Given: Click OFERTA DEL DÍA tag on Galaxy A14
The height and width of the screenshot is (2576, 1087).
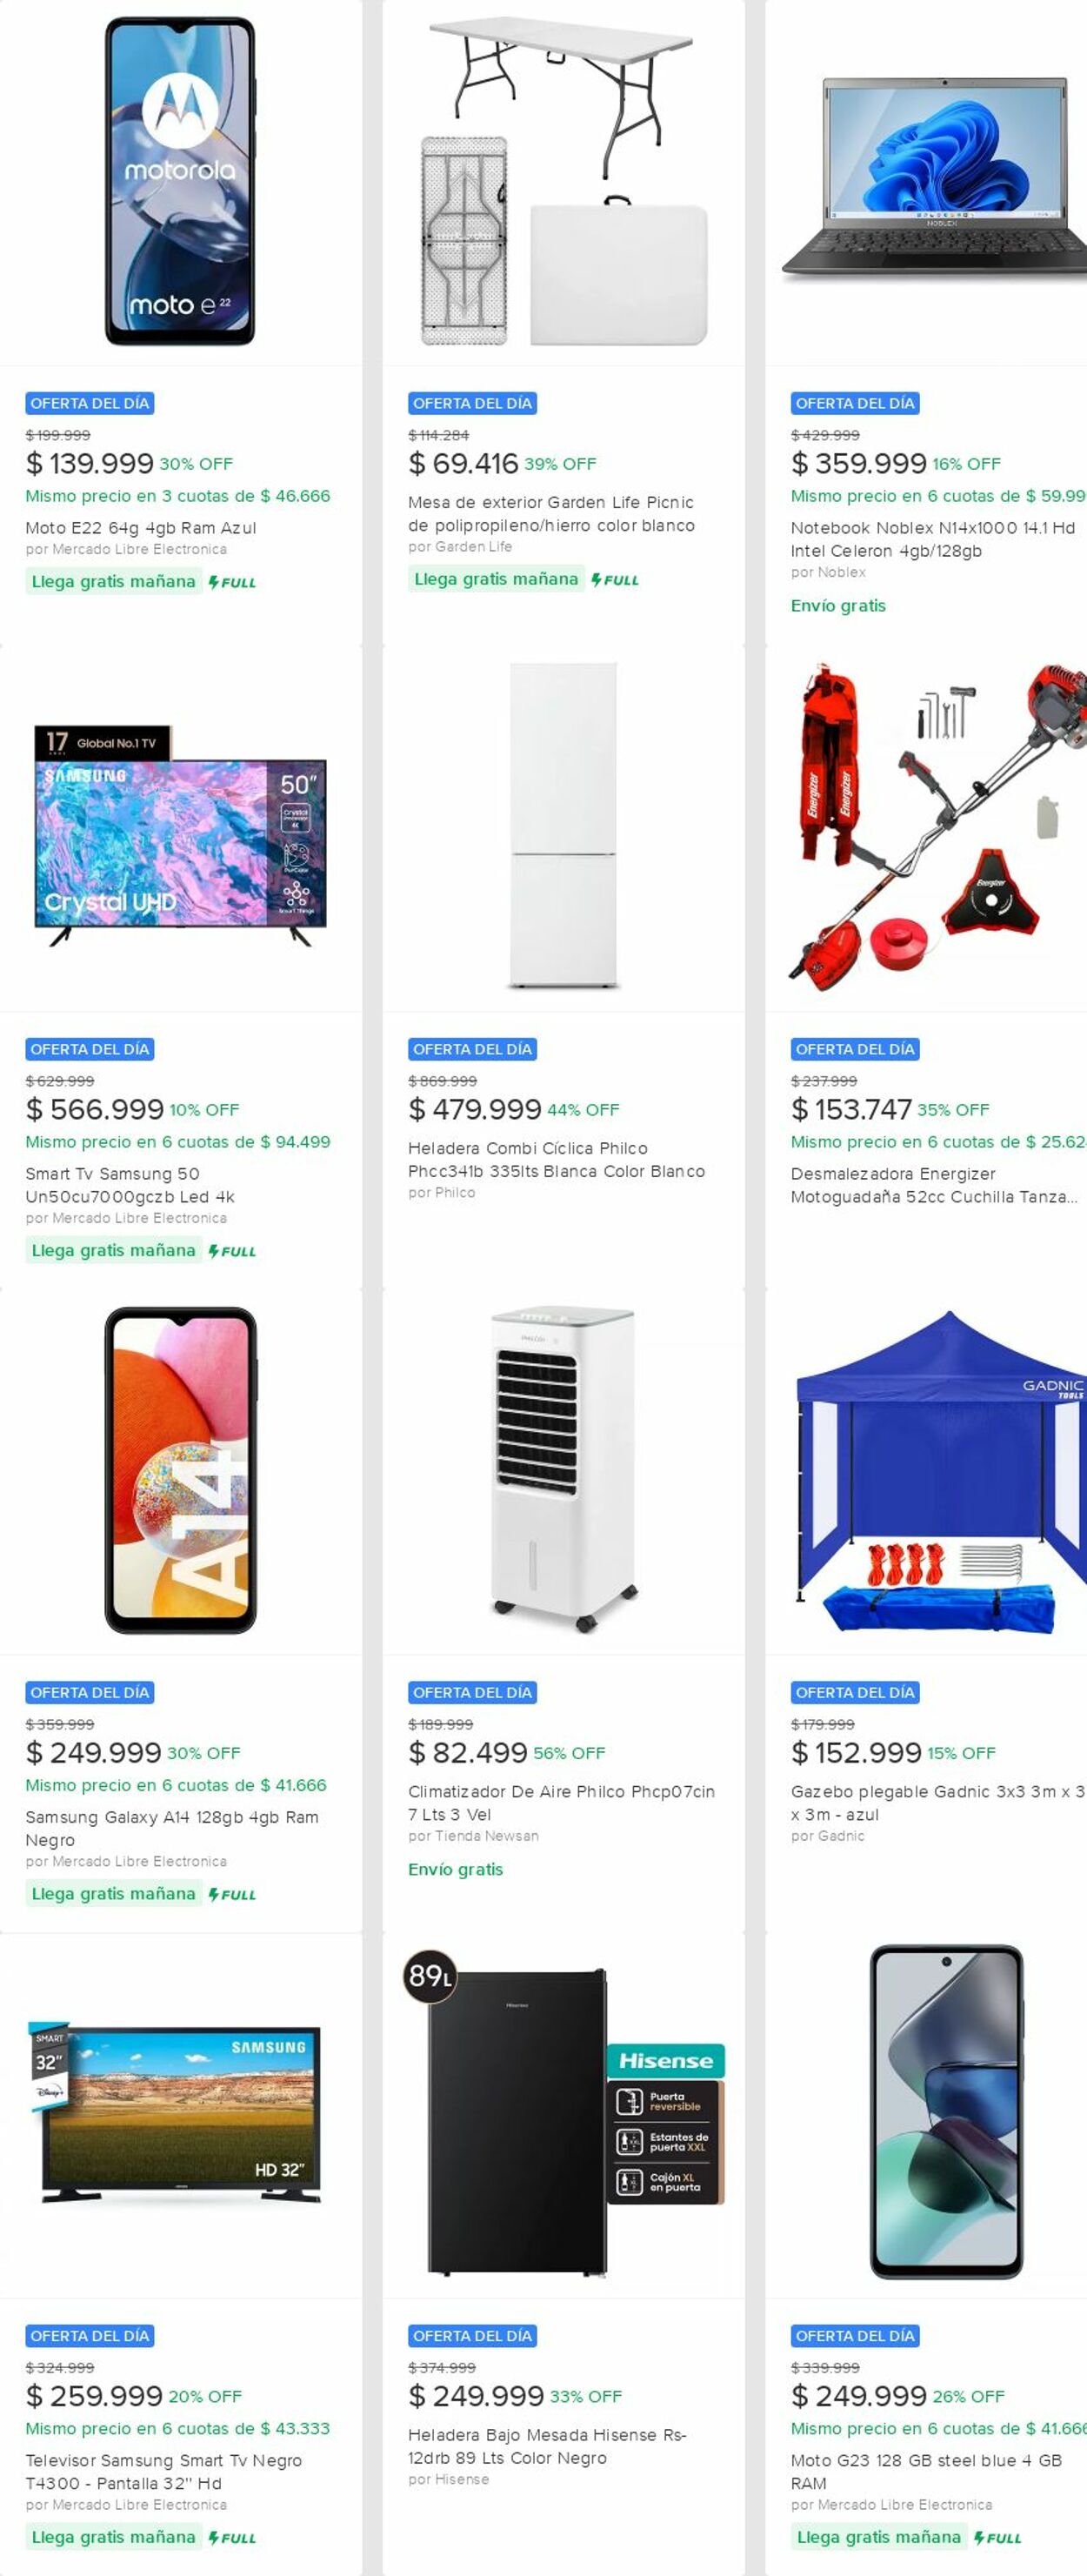Looking at the screenshot, I should pyautogui.click(x=90, y=1692).
